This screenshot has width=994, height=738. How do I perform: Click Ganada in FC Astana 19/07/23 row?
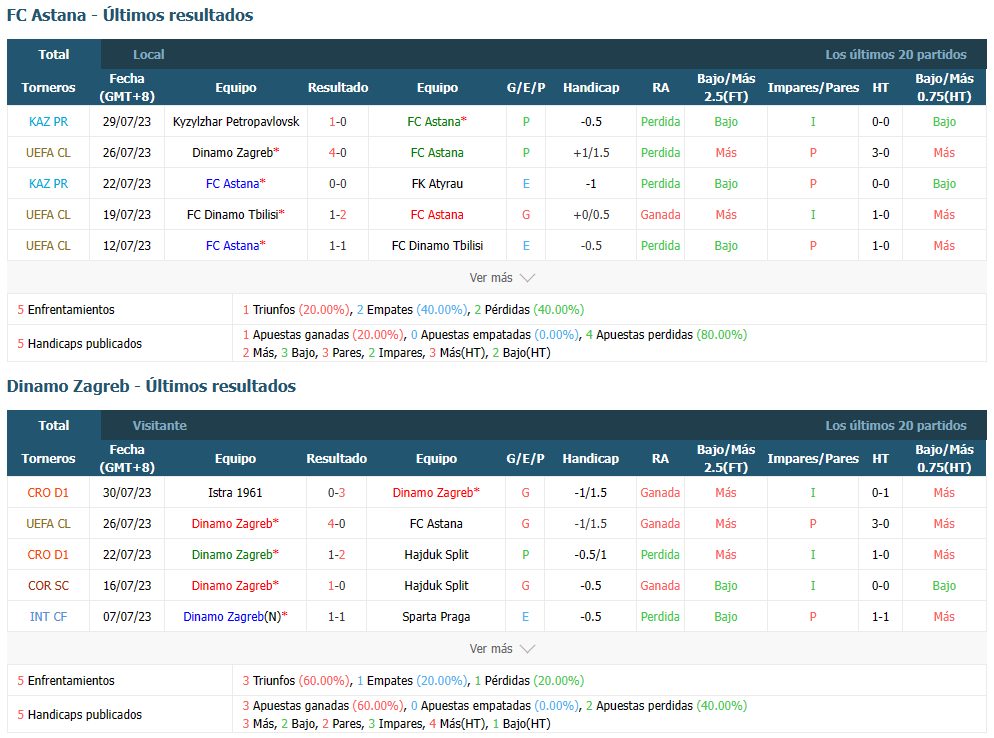[660, 215]
